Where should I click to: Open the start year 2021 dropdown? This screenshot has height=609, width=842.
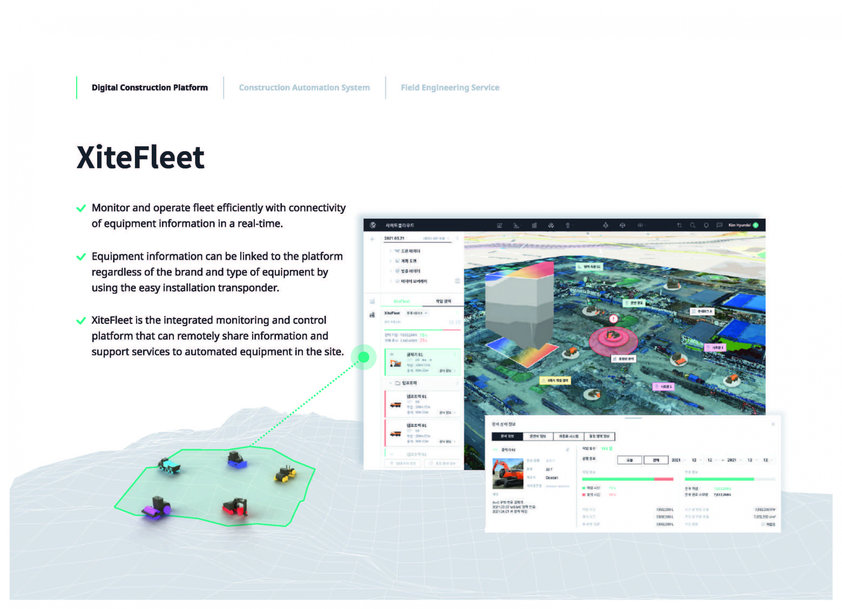click(679, 460)
